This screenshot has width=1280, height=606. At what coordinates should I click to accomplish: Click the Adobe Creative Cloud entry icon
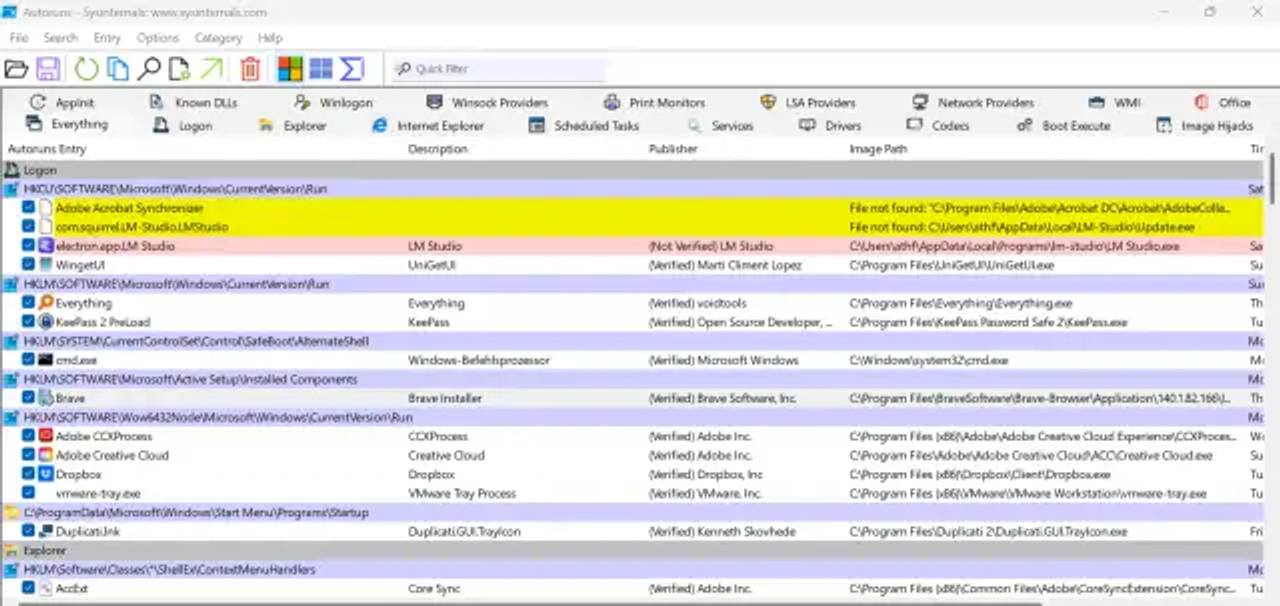click(46, 455)
